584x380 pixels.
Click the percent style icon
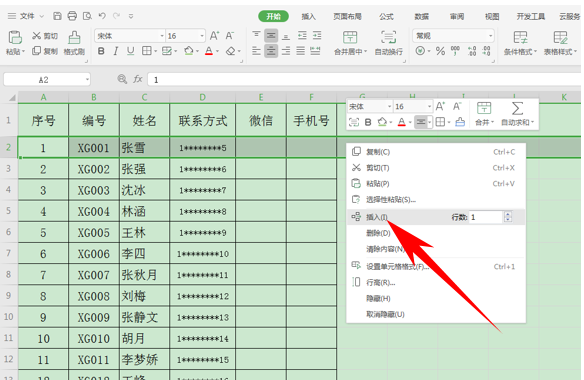[440, 51]
